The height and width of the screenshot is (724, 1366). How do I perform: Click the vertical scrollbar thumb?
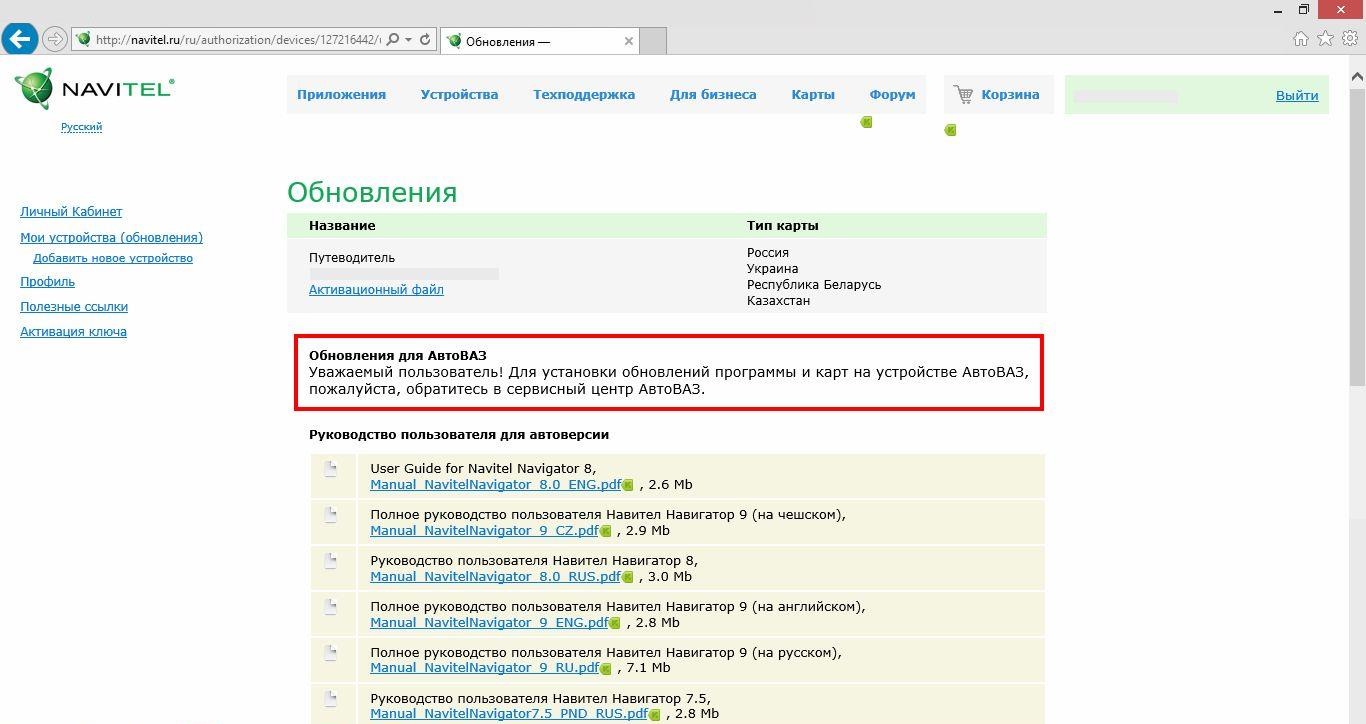1357,235
